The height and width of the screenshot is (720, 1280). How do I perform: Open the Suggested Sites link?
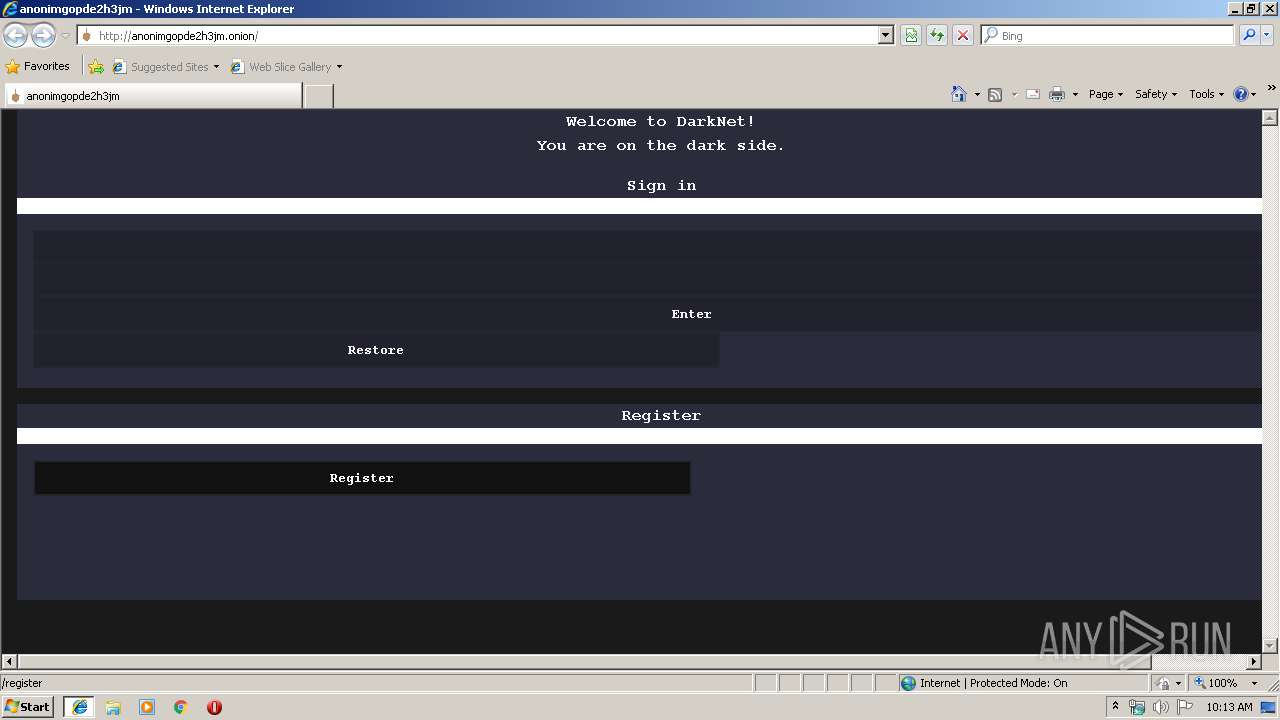click(165, 67)
